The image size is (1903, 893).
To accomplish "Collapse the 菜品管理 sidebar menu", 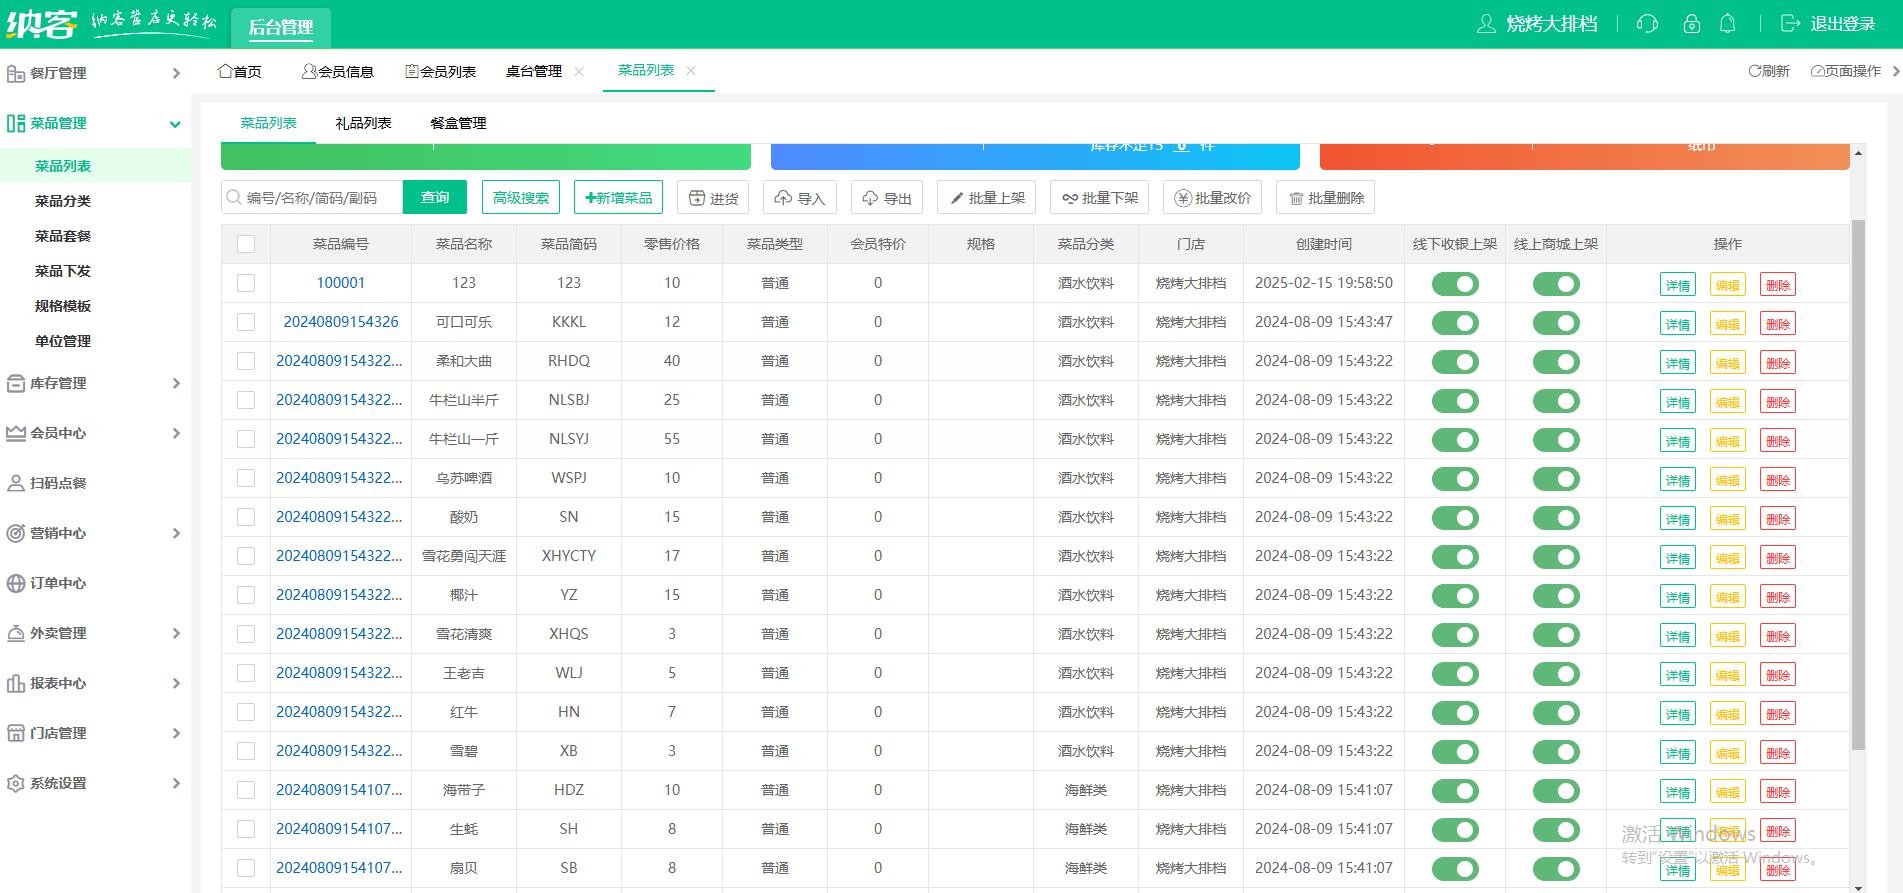I will (175, 124).
